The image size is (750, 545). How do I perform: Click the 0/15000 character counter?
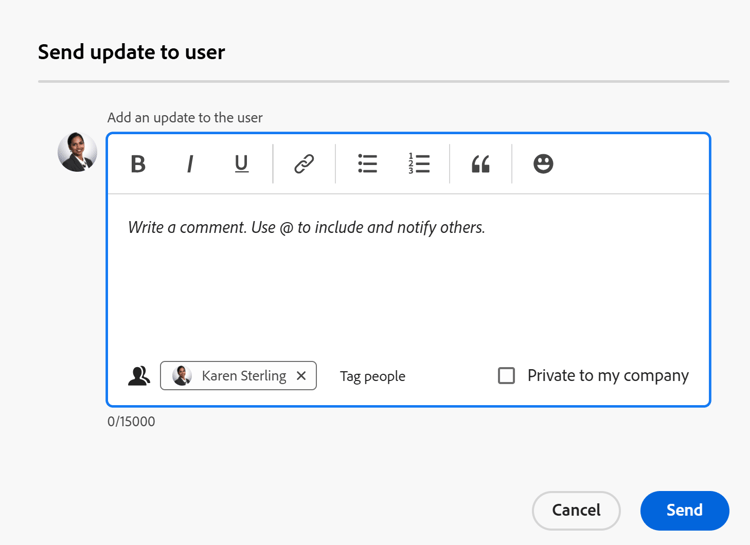click(131, 422)
